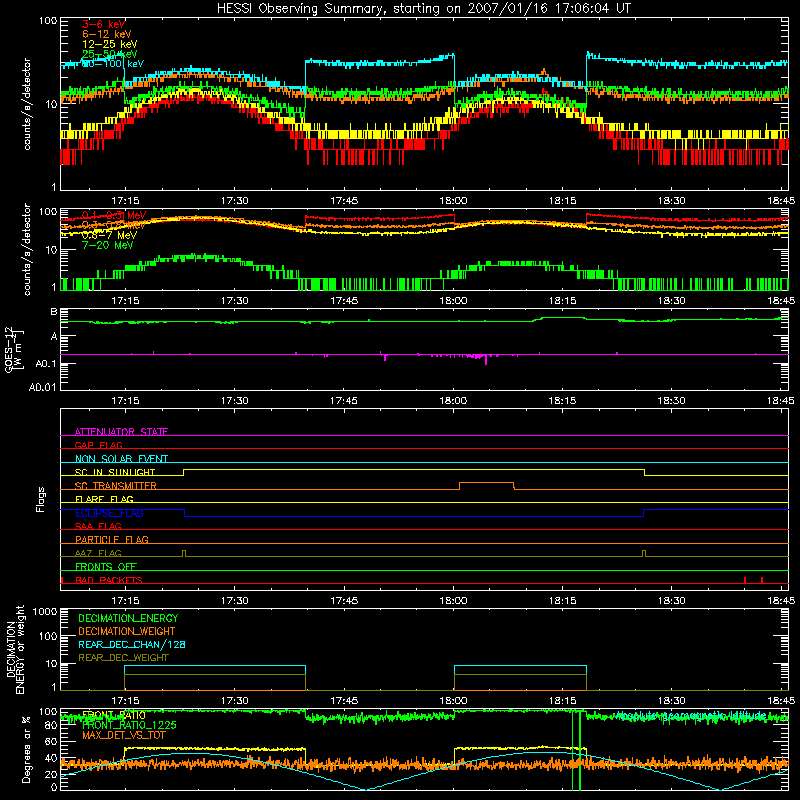Select the REAR_DEC_WEIGHT legend entry

click(123, 658)
